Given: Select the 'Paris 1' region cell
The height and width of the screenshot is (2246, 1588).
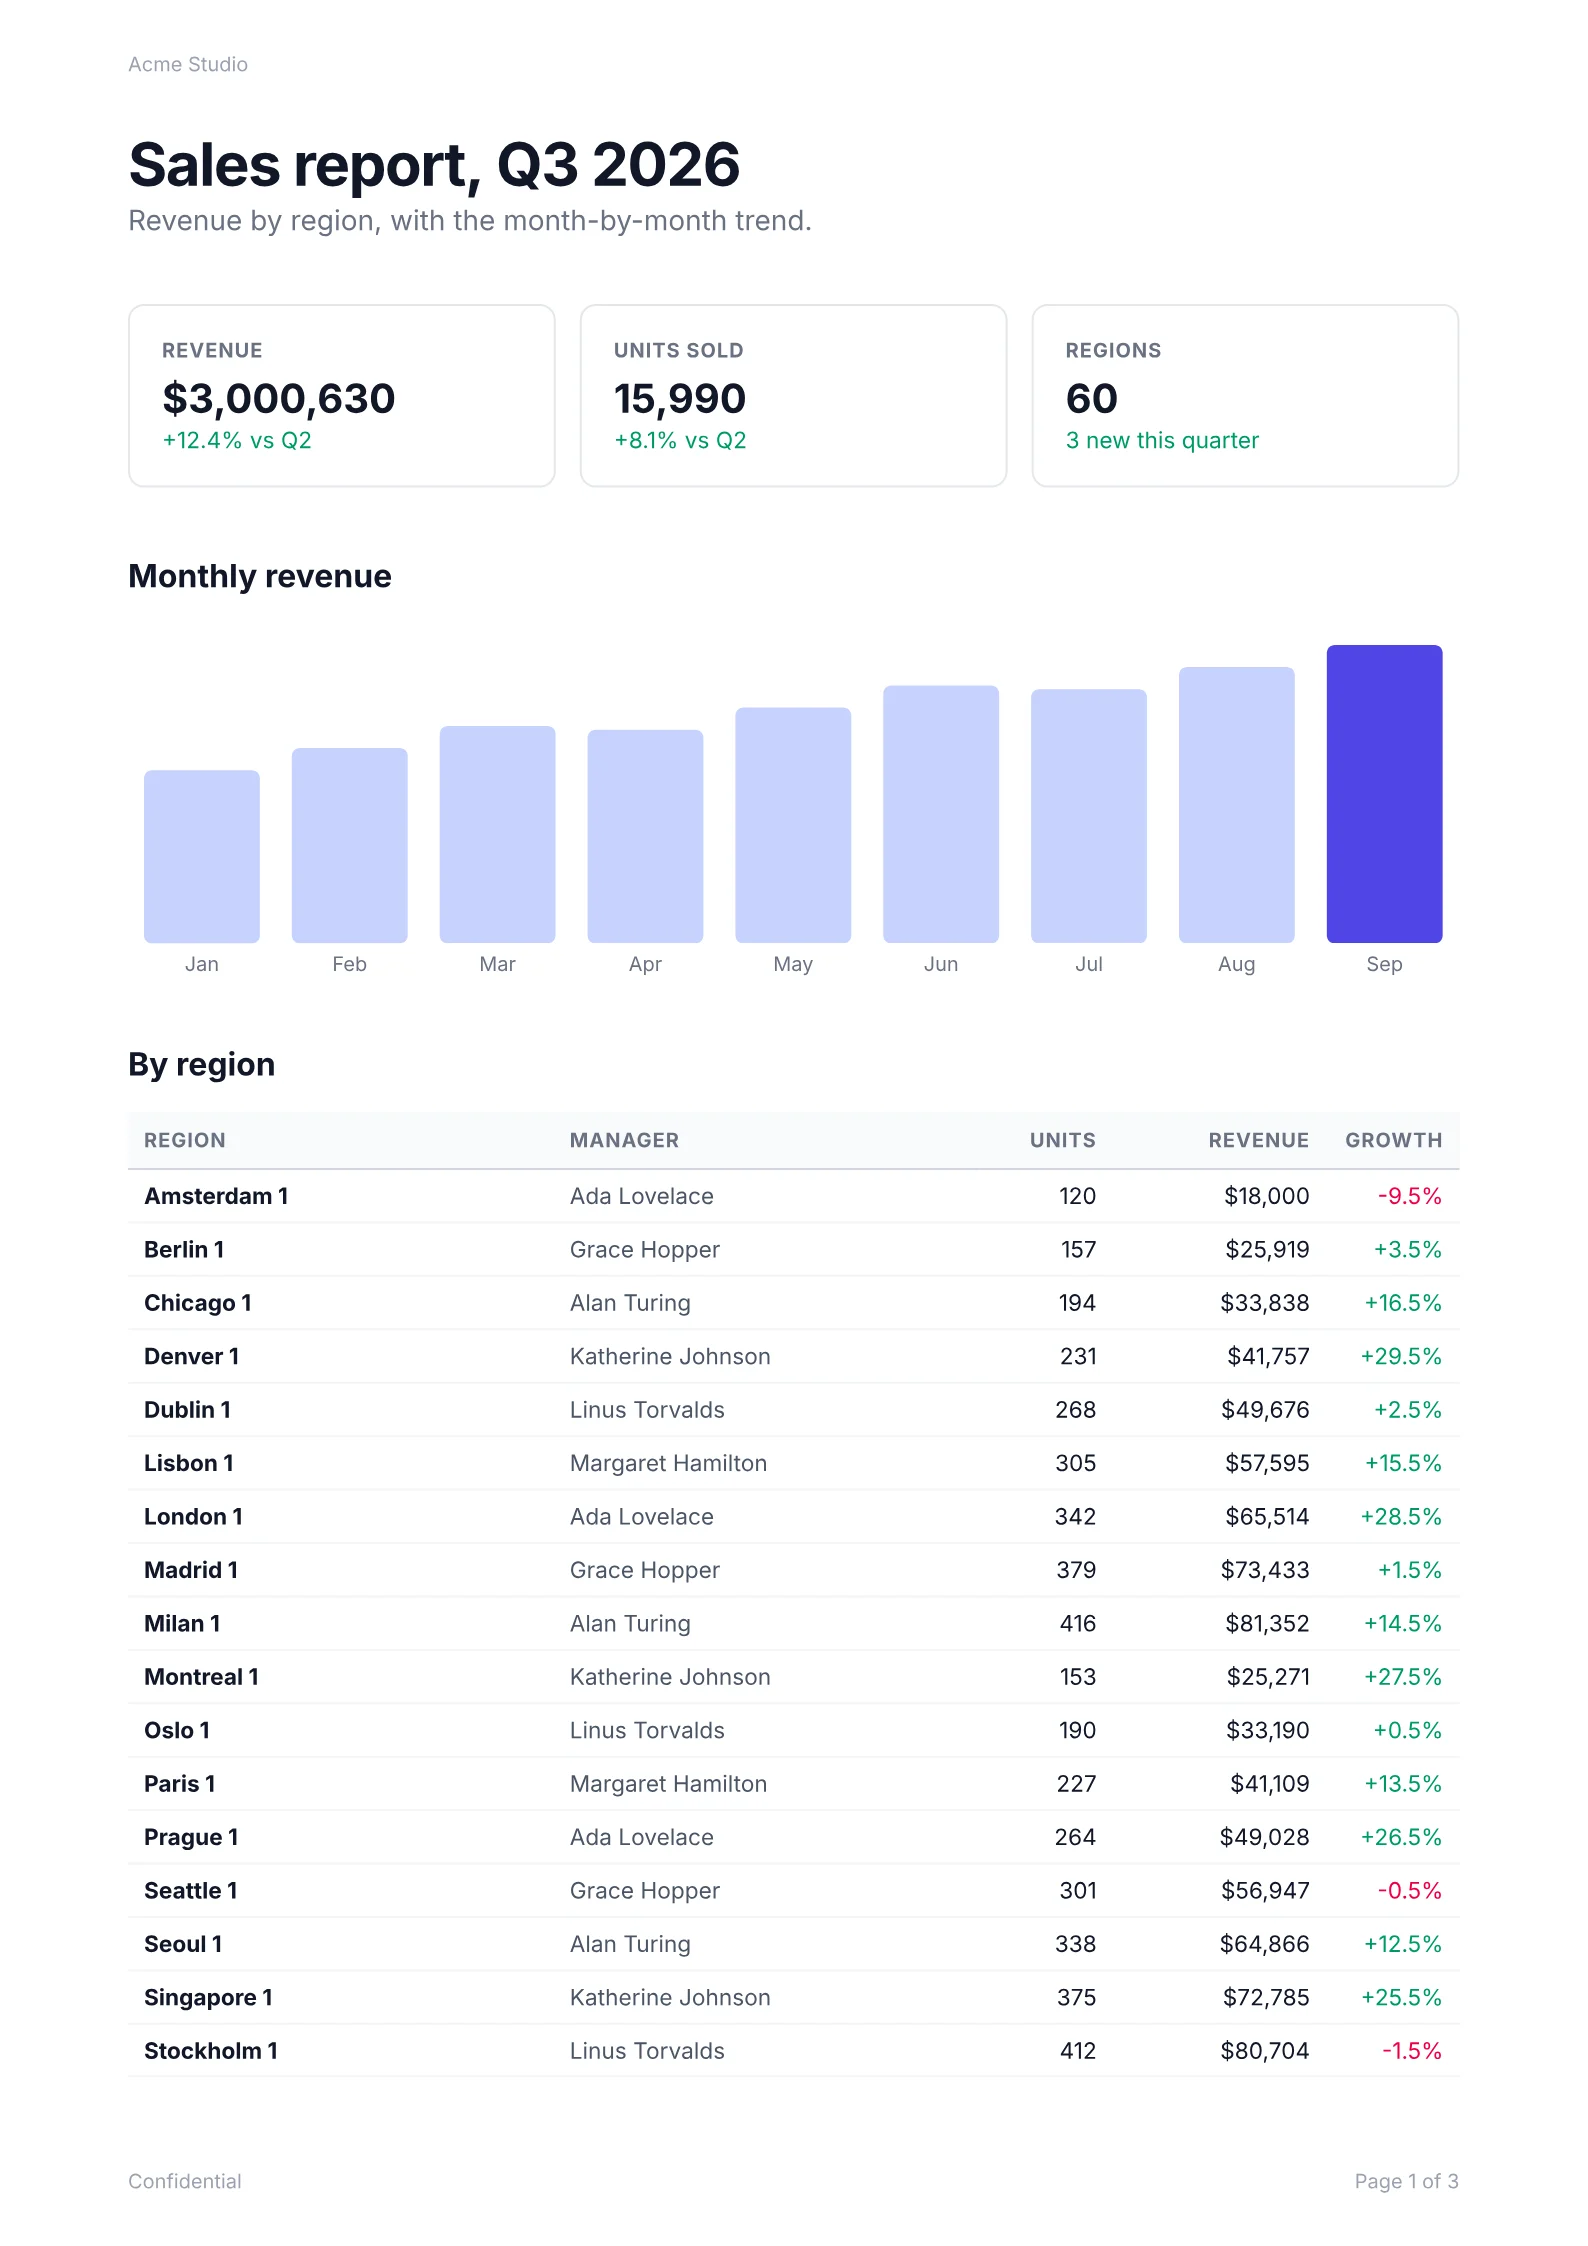Looking at the screenshot, I should 180,1784.
